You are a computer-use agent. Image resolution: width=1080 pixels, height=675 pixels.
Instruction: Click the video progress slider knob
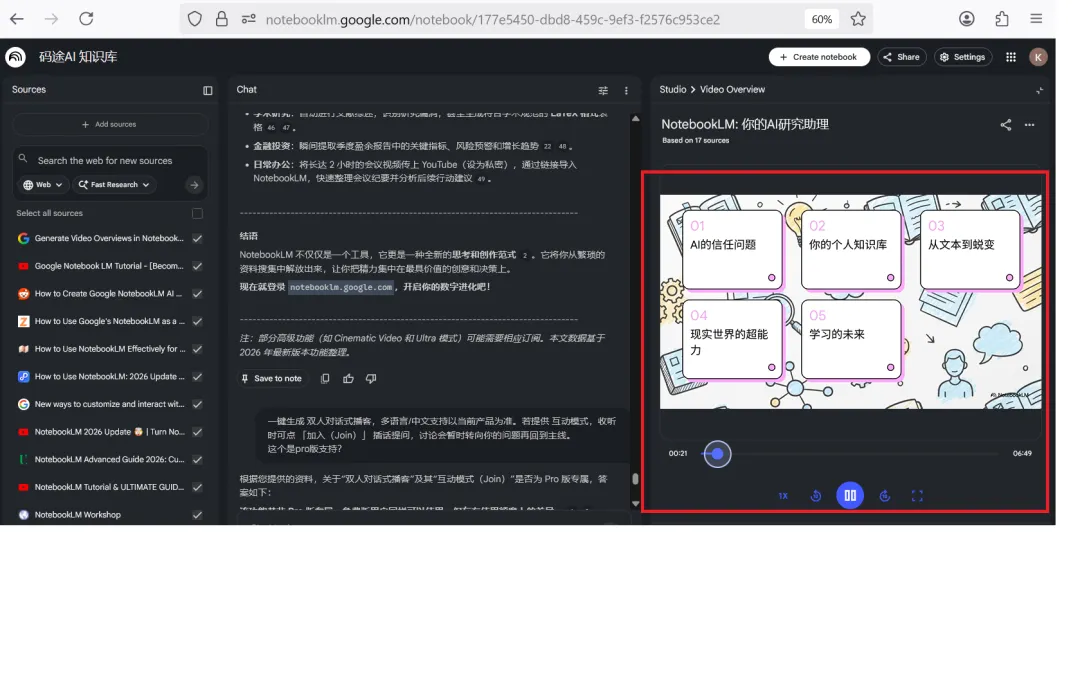(717, 454)
